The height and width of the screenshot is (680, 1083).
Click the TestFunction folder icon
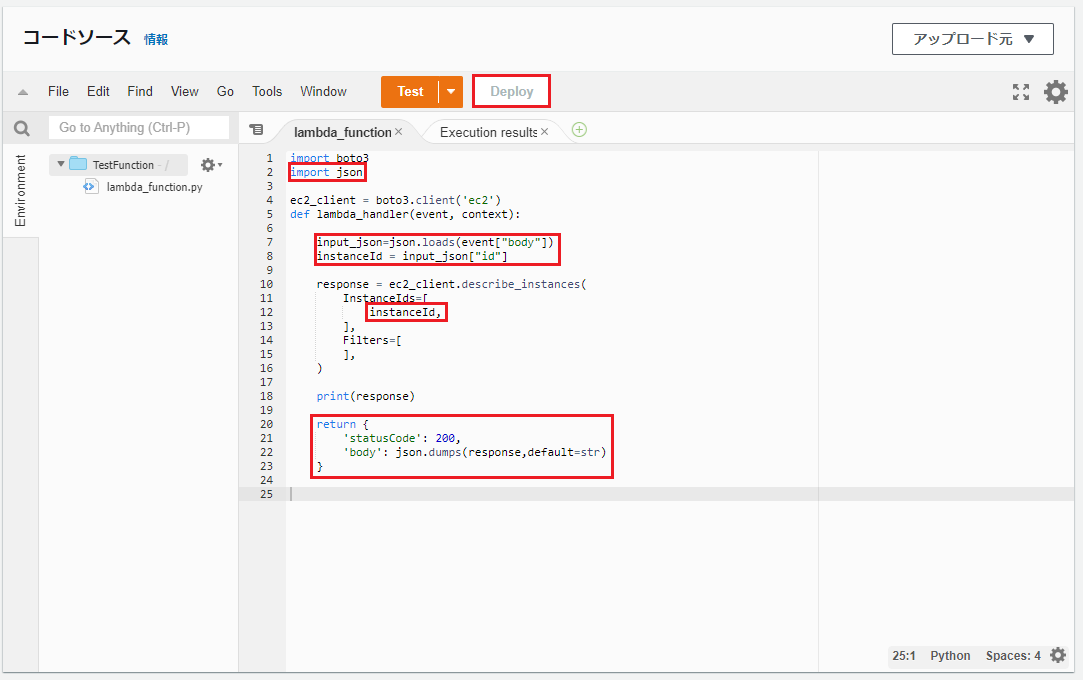tap(78, 164)
